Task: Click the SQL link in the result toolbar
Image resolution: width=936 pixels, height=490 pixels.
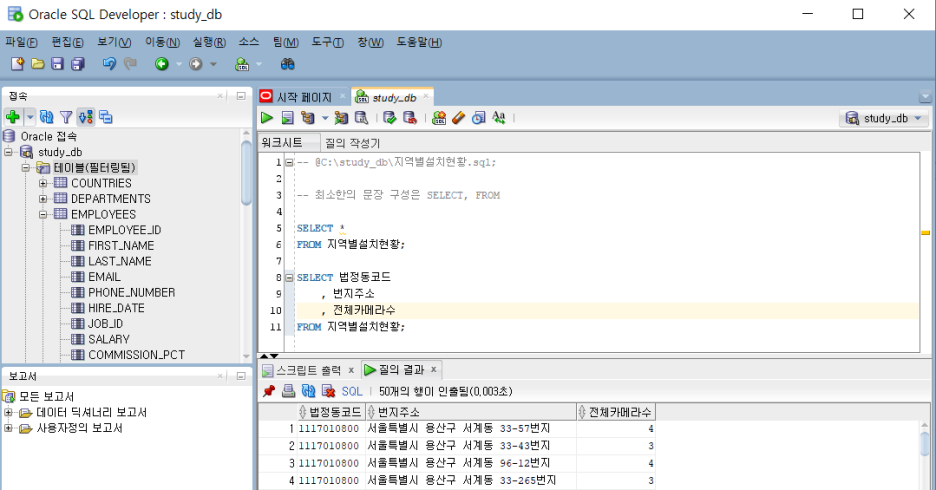Action: click(352, 392)
